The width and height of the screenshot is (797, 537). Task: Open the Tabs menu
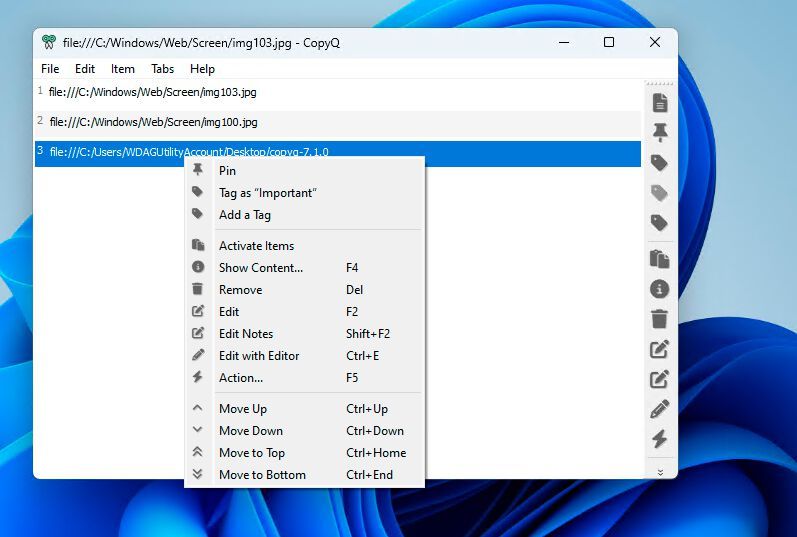click(162, 69)
